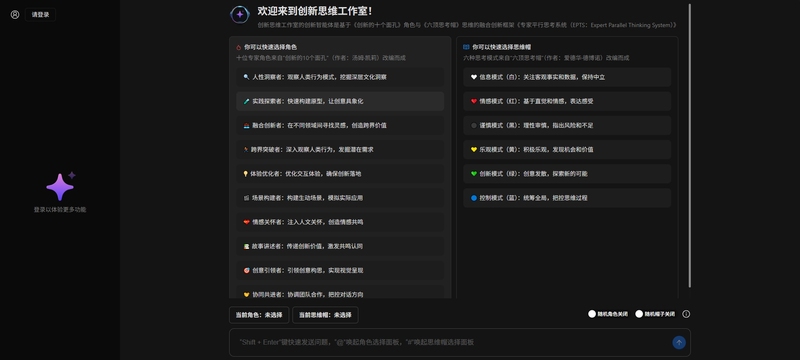Click the studio avatar icon next to the welcome title
This screenshot has height=360, width=800.
pos(240,15)
